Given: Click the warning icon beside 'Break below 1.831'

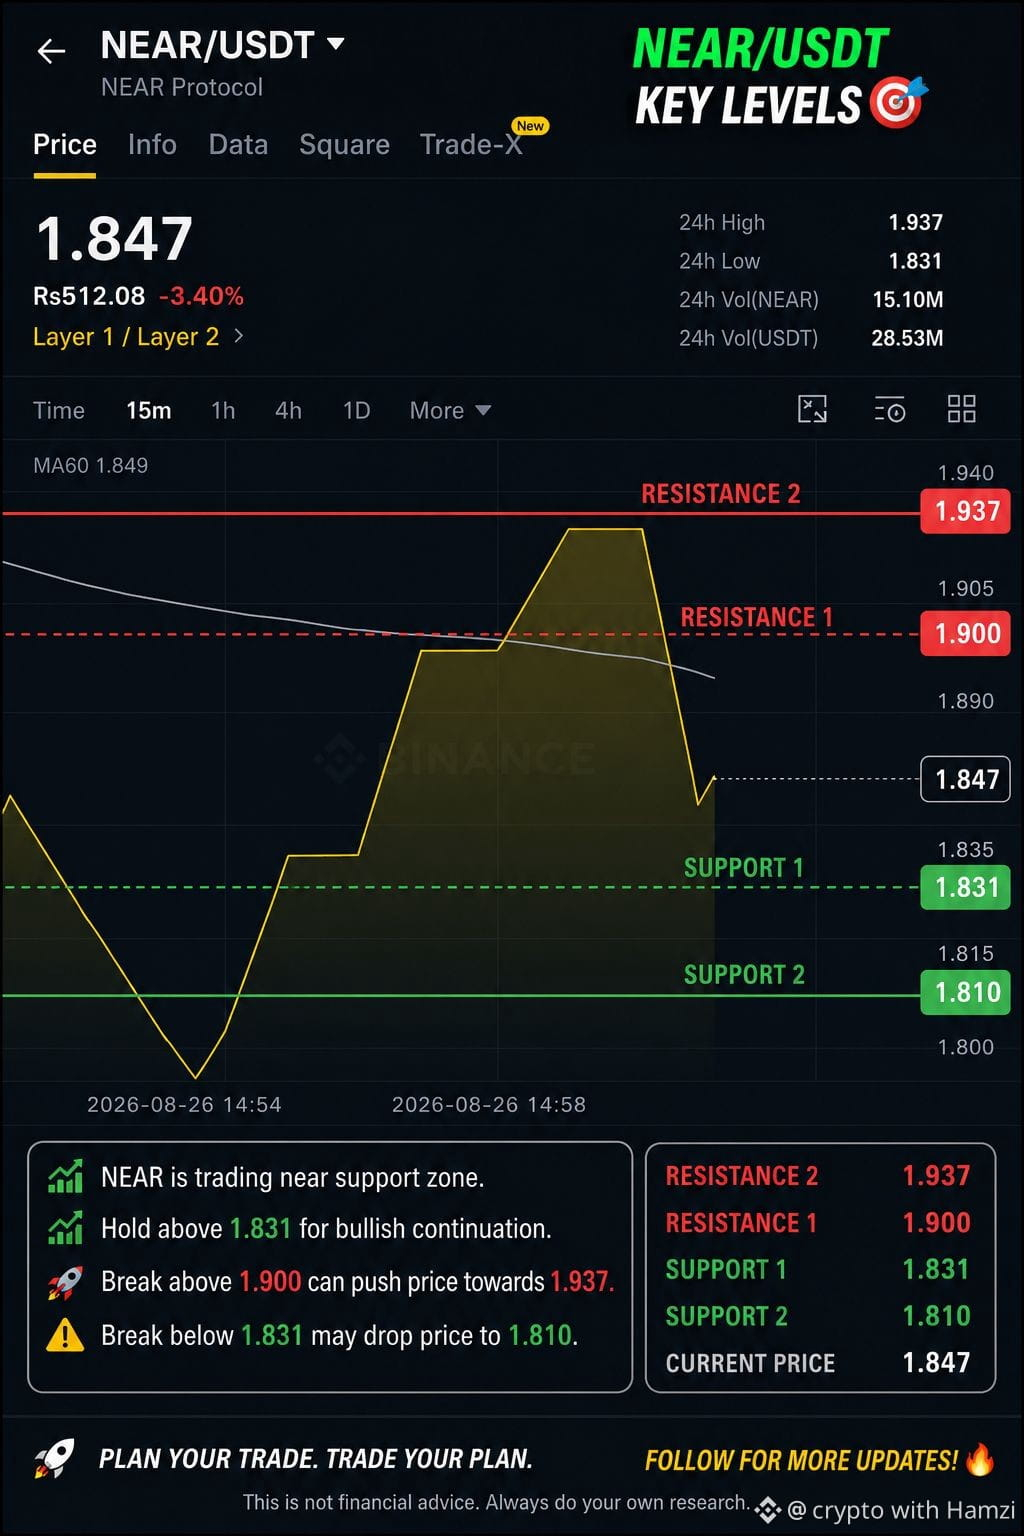Looking at the screenshot, I should click(x=65, y=1335).
